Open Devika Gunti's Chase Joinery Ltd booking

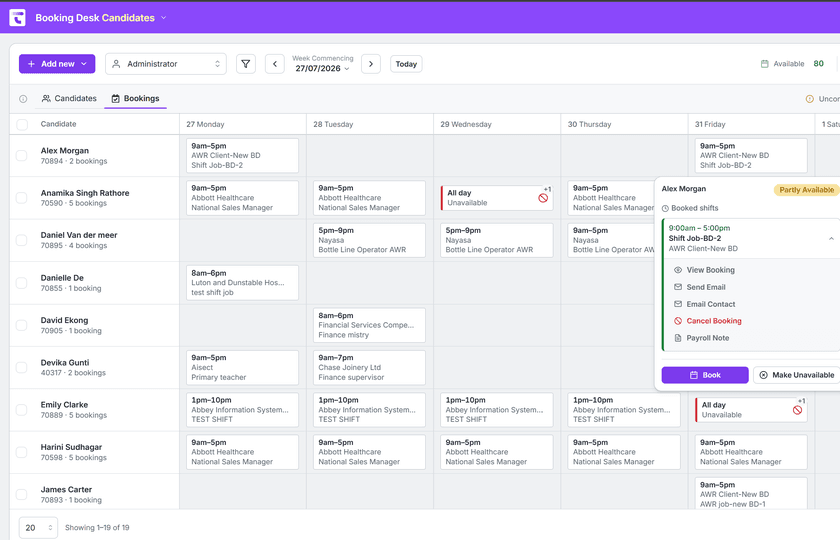tap(369, 368)
